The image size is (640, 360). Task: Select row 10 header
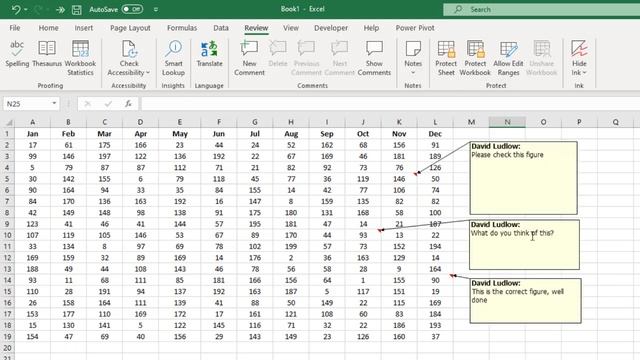[x=7, y=235]
